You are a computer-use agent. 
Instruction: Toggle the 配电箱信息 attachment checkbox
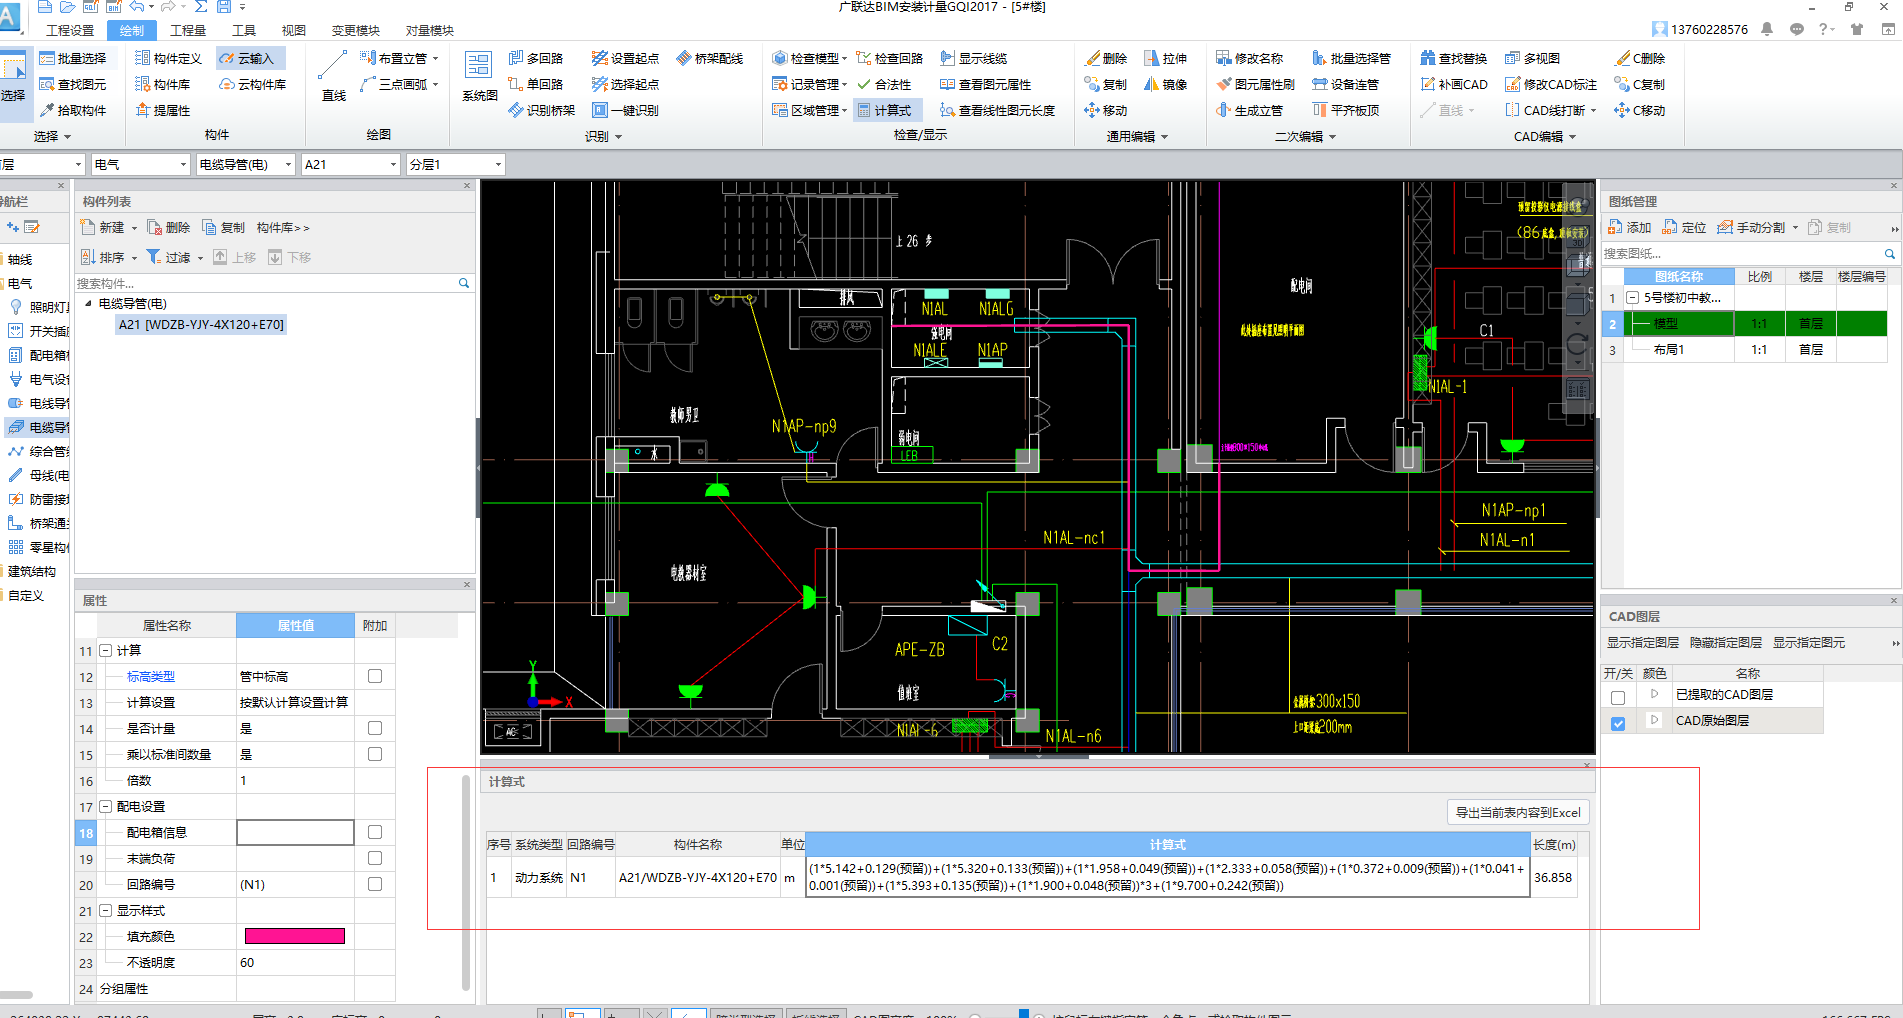375,832
